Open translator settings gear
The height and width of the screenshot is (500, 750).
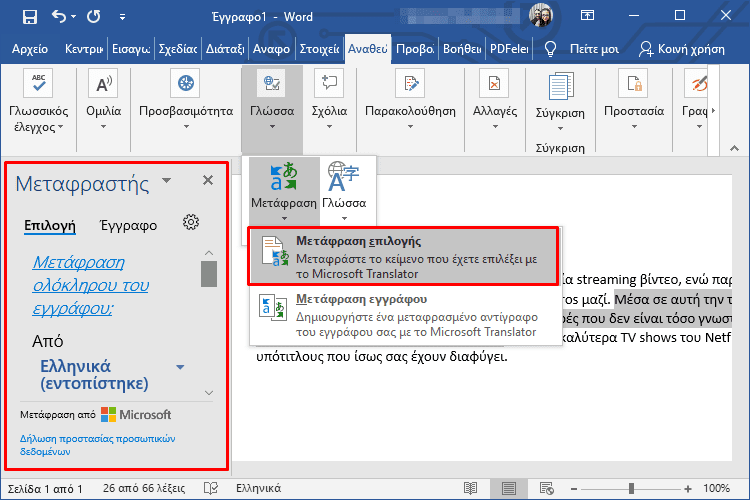coord(191,222)
